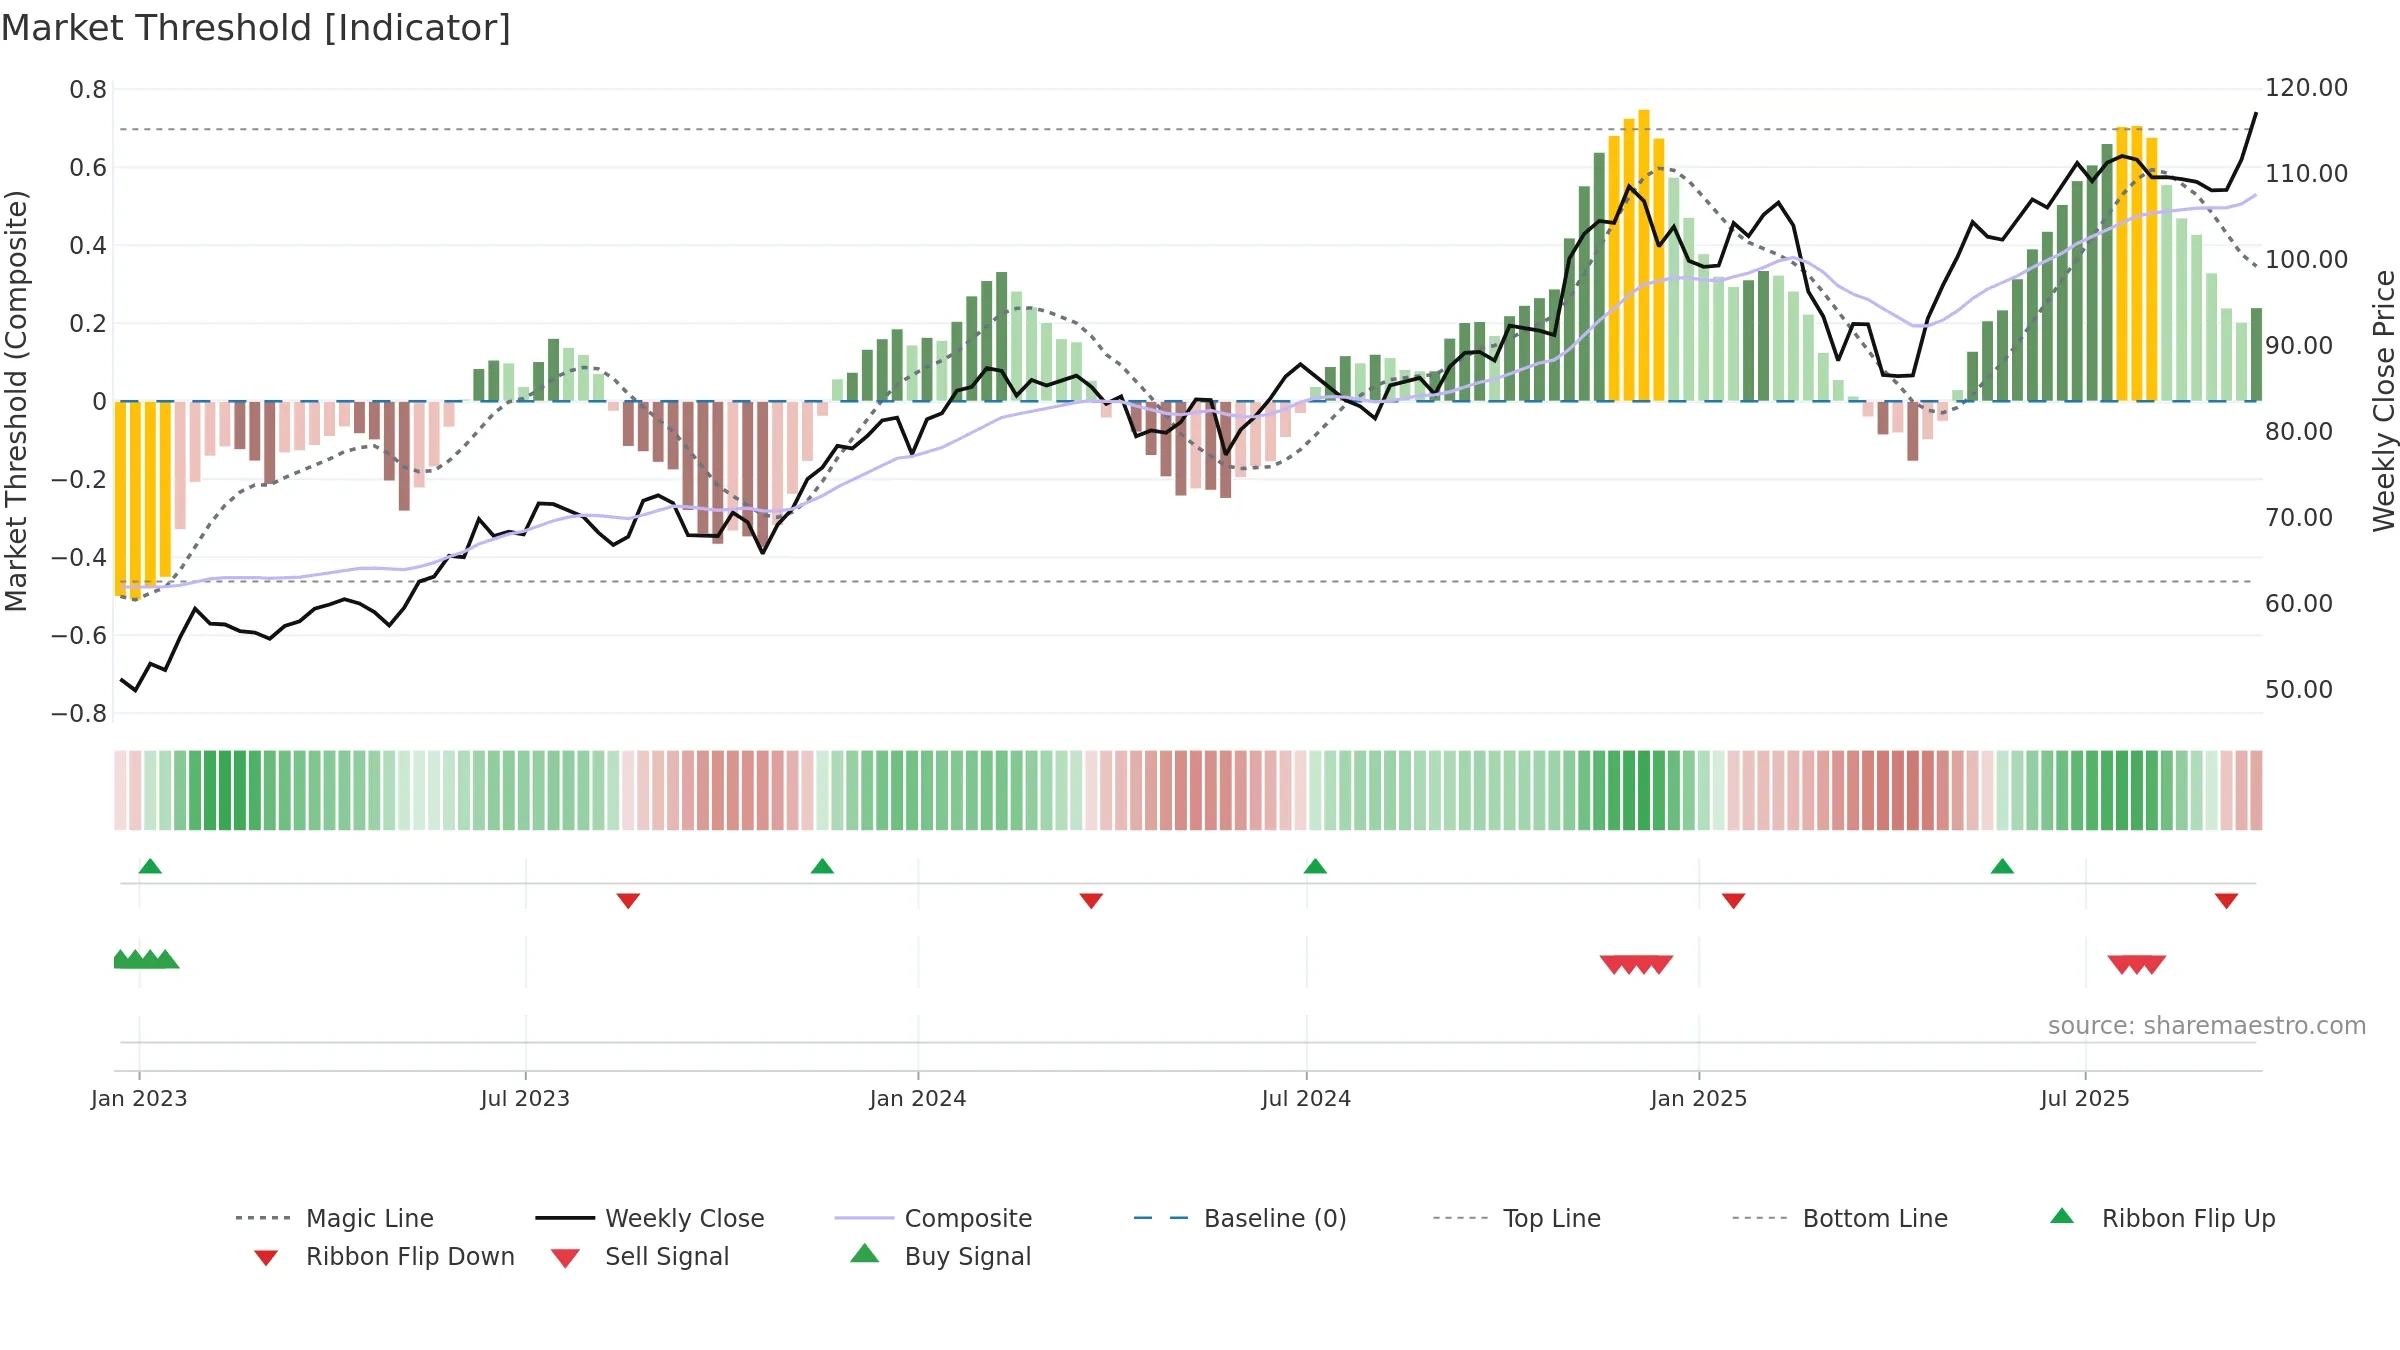Toggle the Buy Signal legend entry
The image size is (2400, 1350).
(940, 1256)
